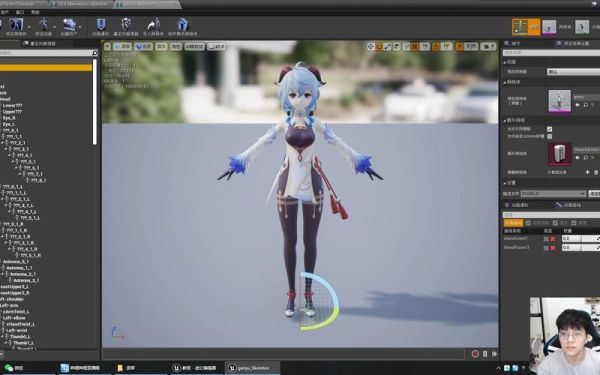Toggle third filter checkbox in curve panel
Viewport: 600px width, 375px height.
pos(574,223)
